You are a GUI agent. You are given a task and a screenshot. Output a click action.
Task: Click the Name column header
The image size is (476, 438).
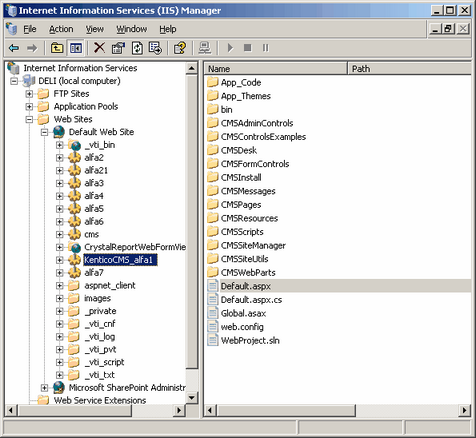click(276, 69)
